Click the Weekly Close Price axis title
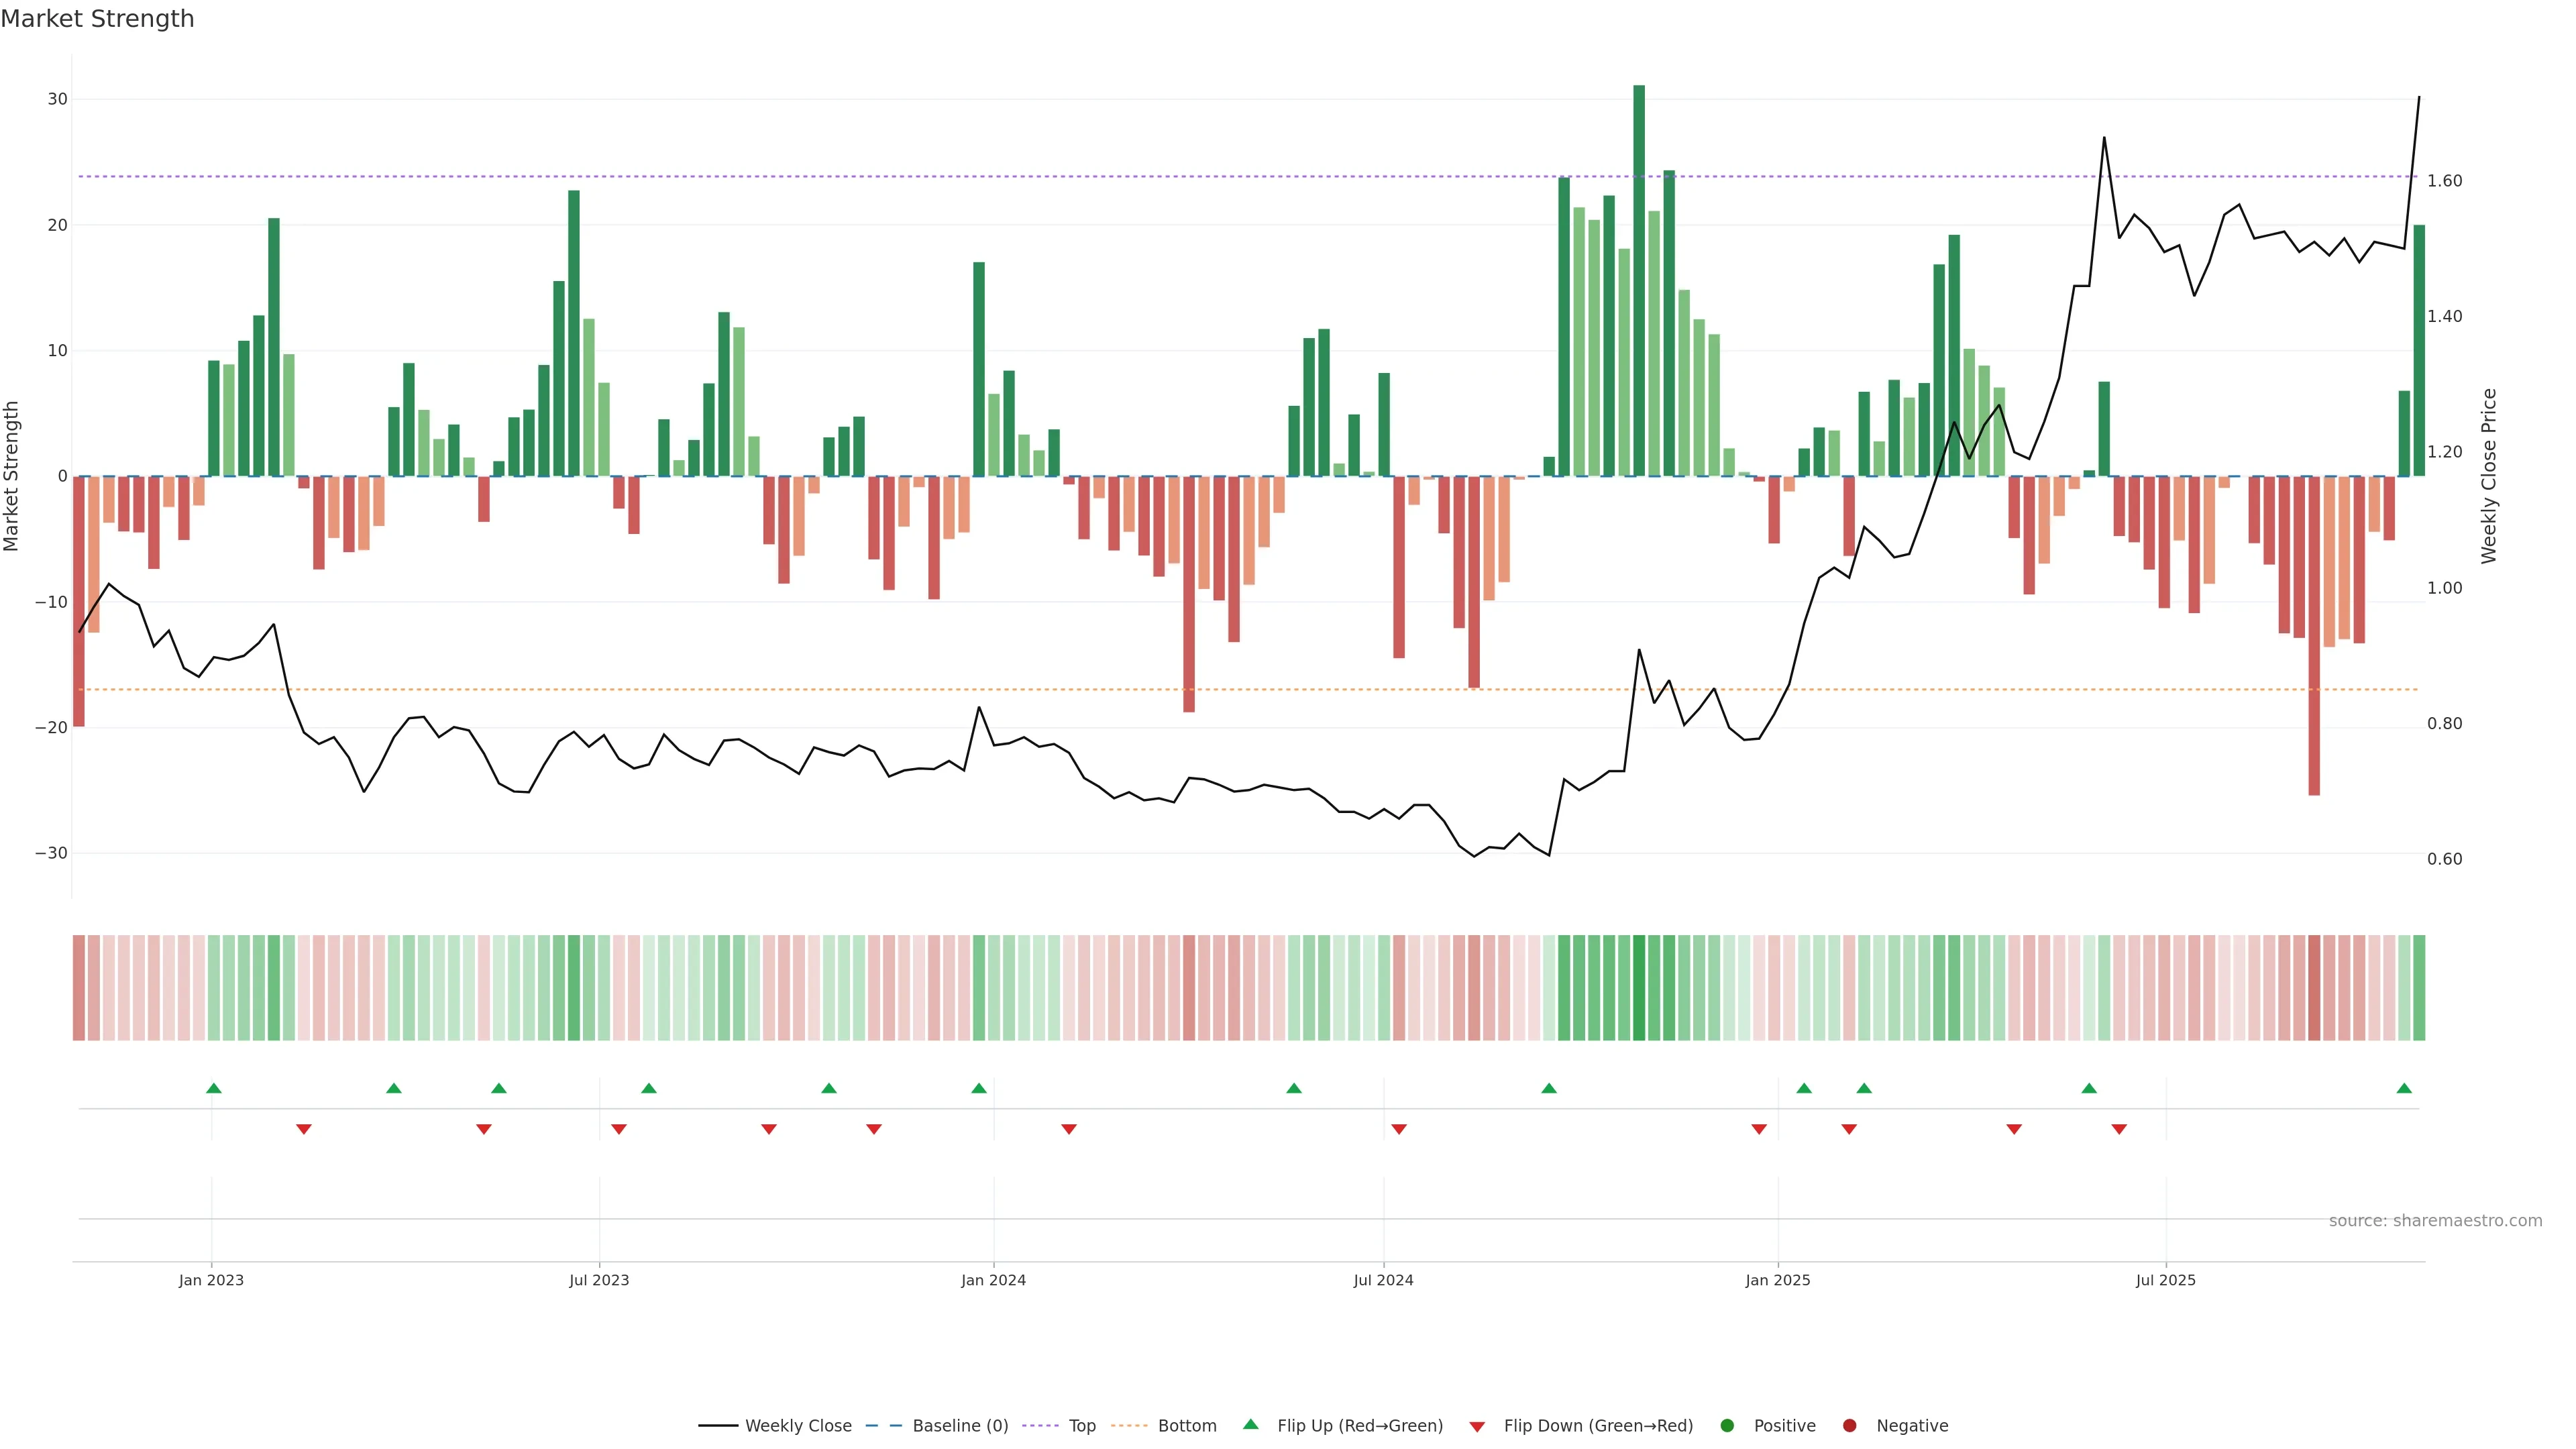 point(2489,476)
